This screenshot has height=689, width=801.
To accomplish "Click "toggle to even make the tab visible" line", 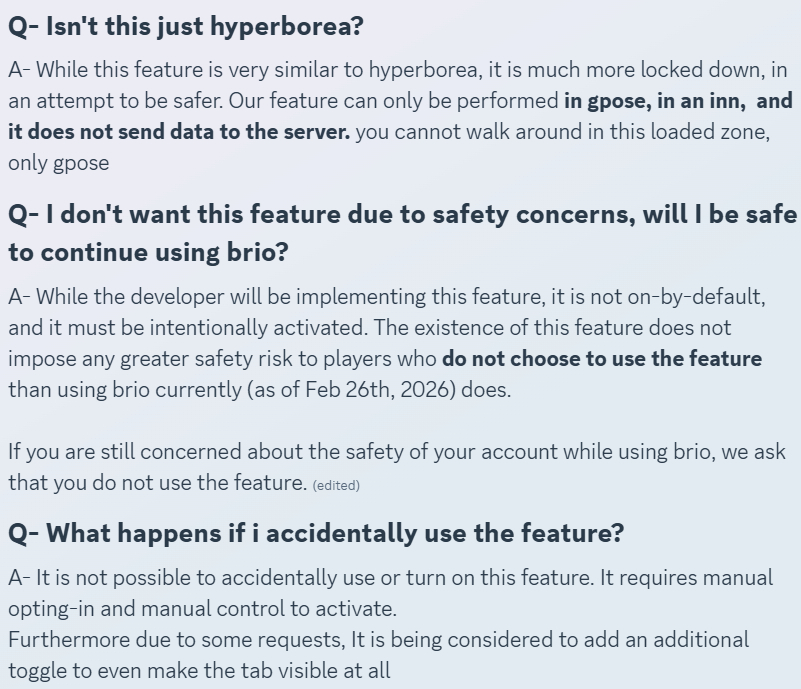I will coord(199,671).
